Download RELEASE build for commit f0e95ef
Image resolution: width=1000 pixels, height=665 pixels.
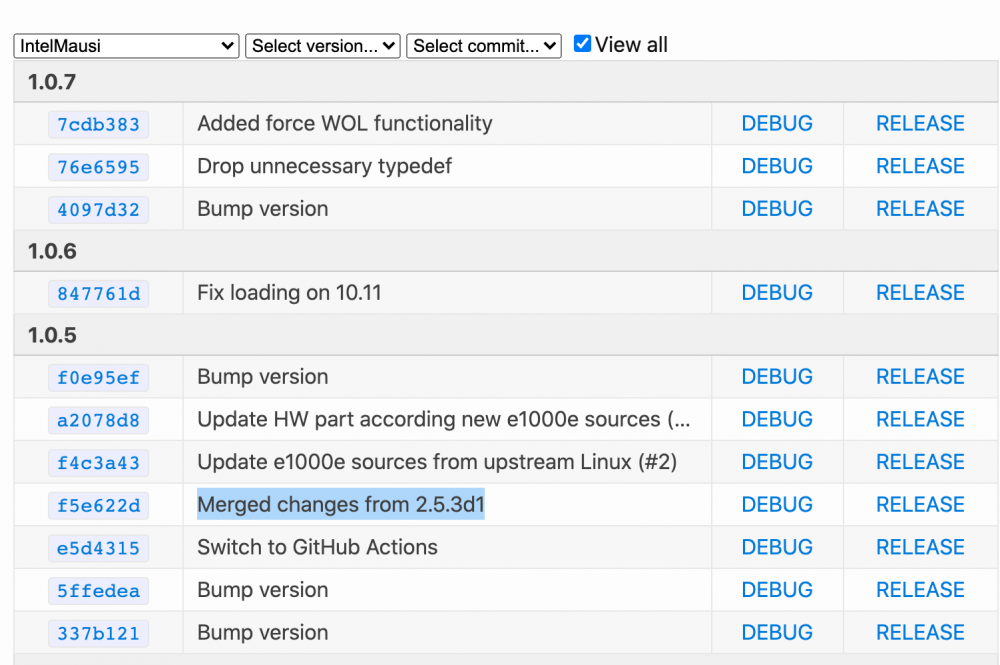[x=920, y=377]
